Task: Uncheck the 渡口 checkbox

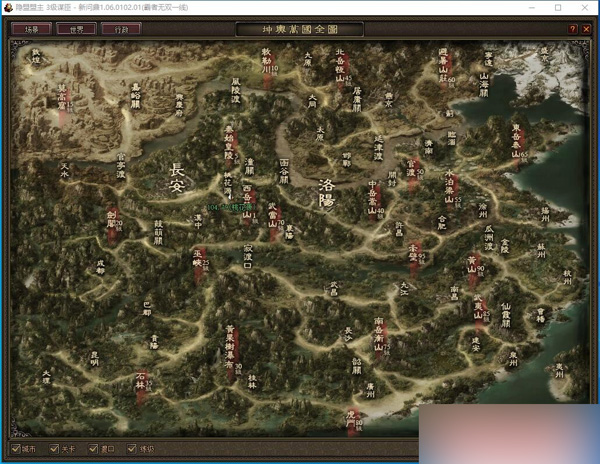Action: [x=94, y=448]
